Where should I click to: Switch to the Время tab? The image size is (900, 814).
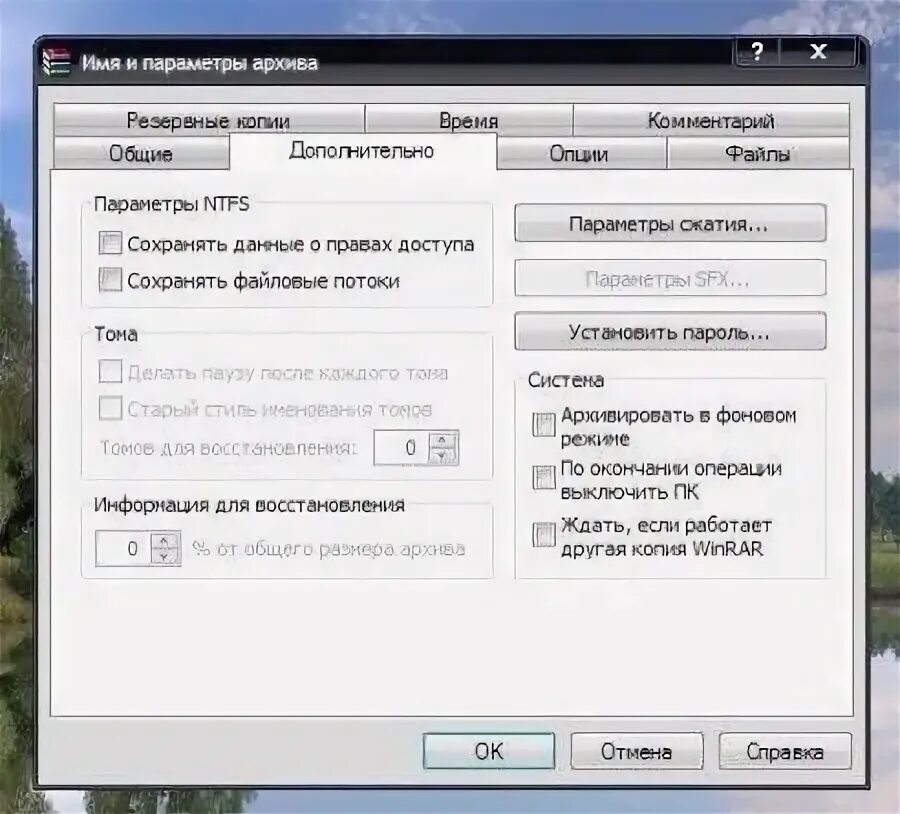click(468, 121)
